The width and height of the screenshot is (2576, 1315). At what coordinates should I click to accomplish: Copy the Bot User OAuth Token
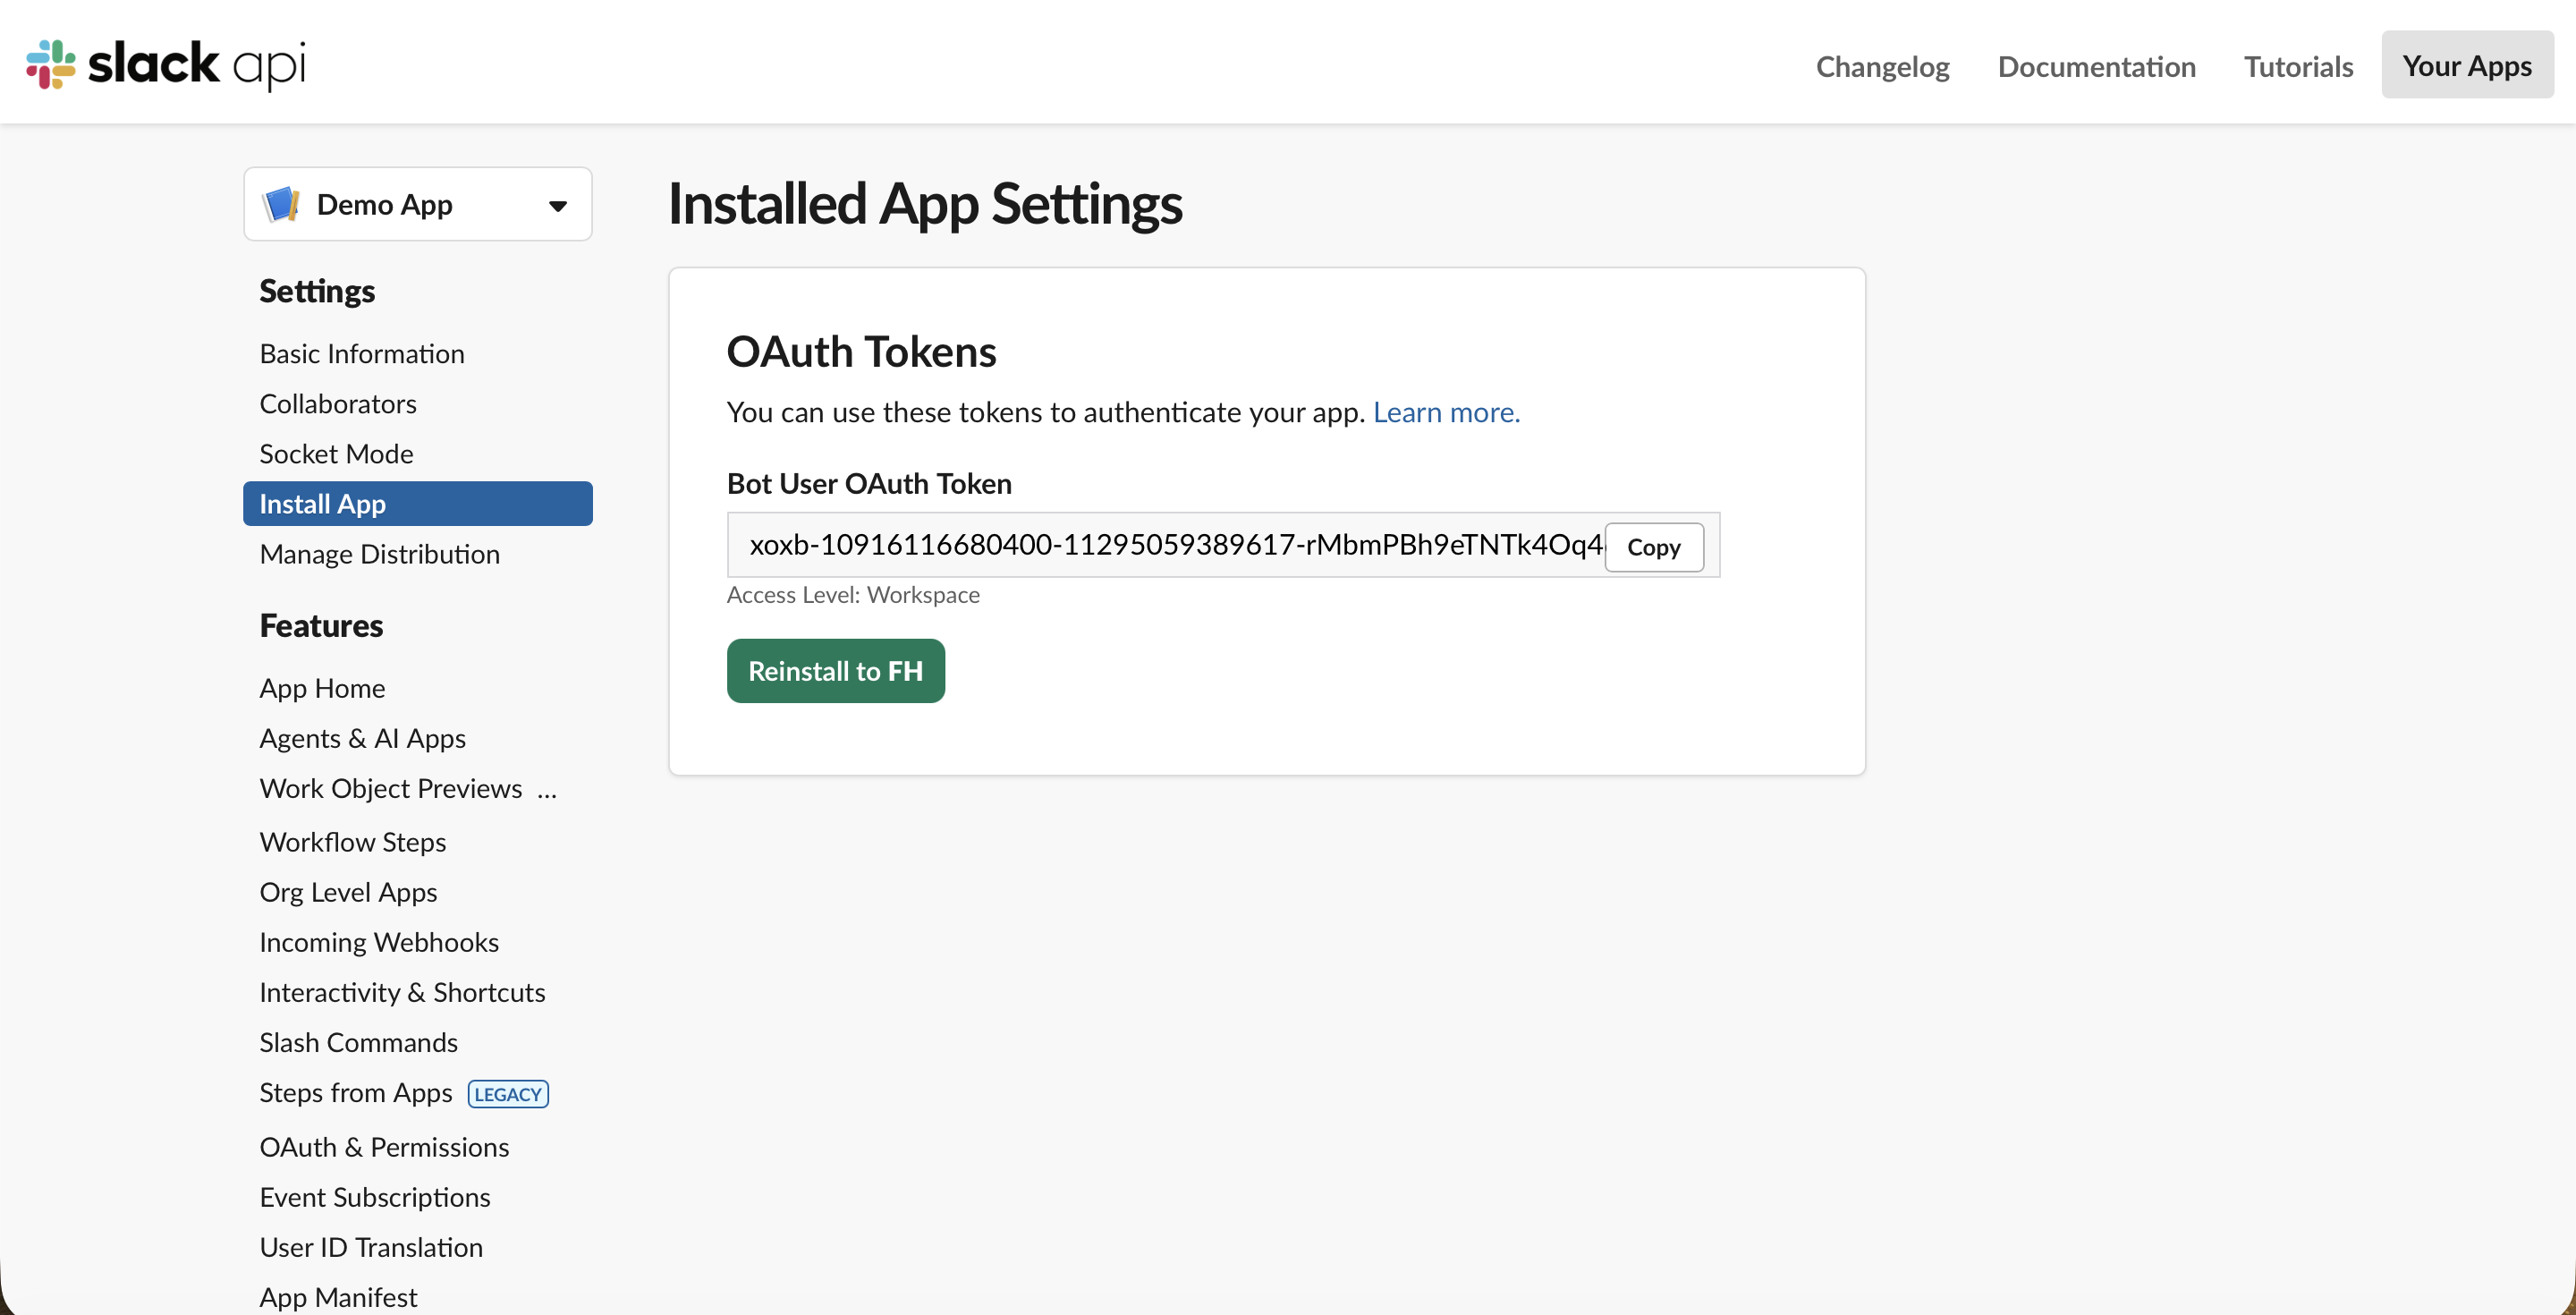point(1654,547)
